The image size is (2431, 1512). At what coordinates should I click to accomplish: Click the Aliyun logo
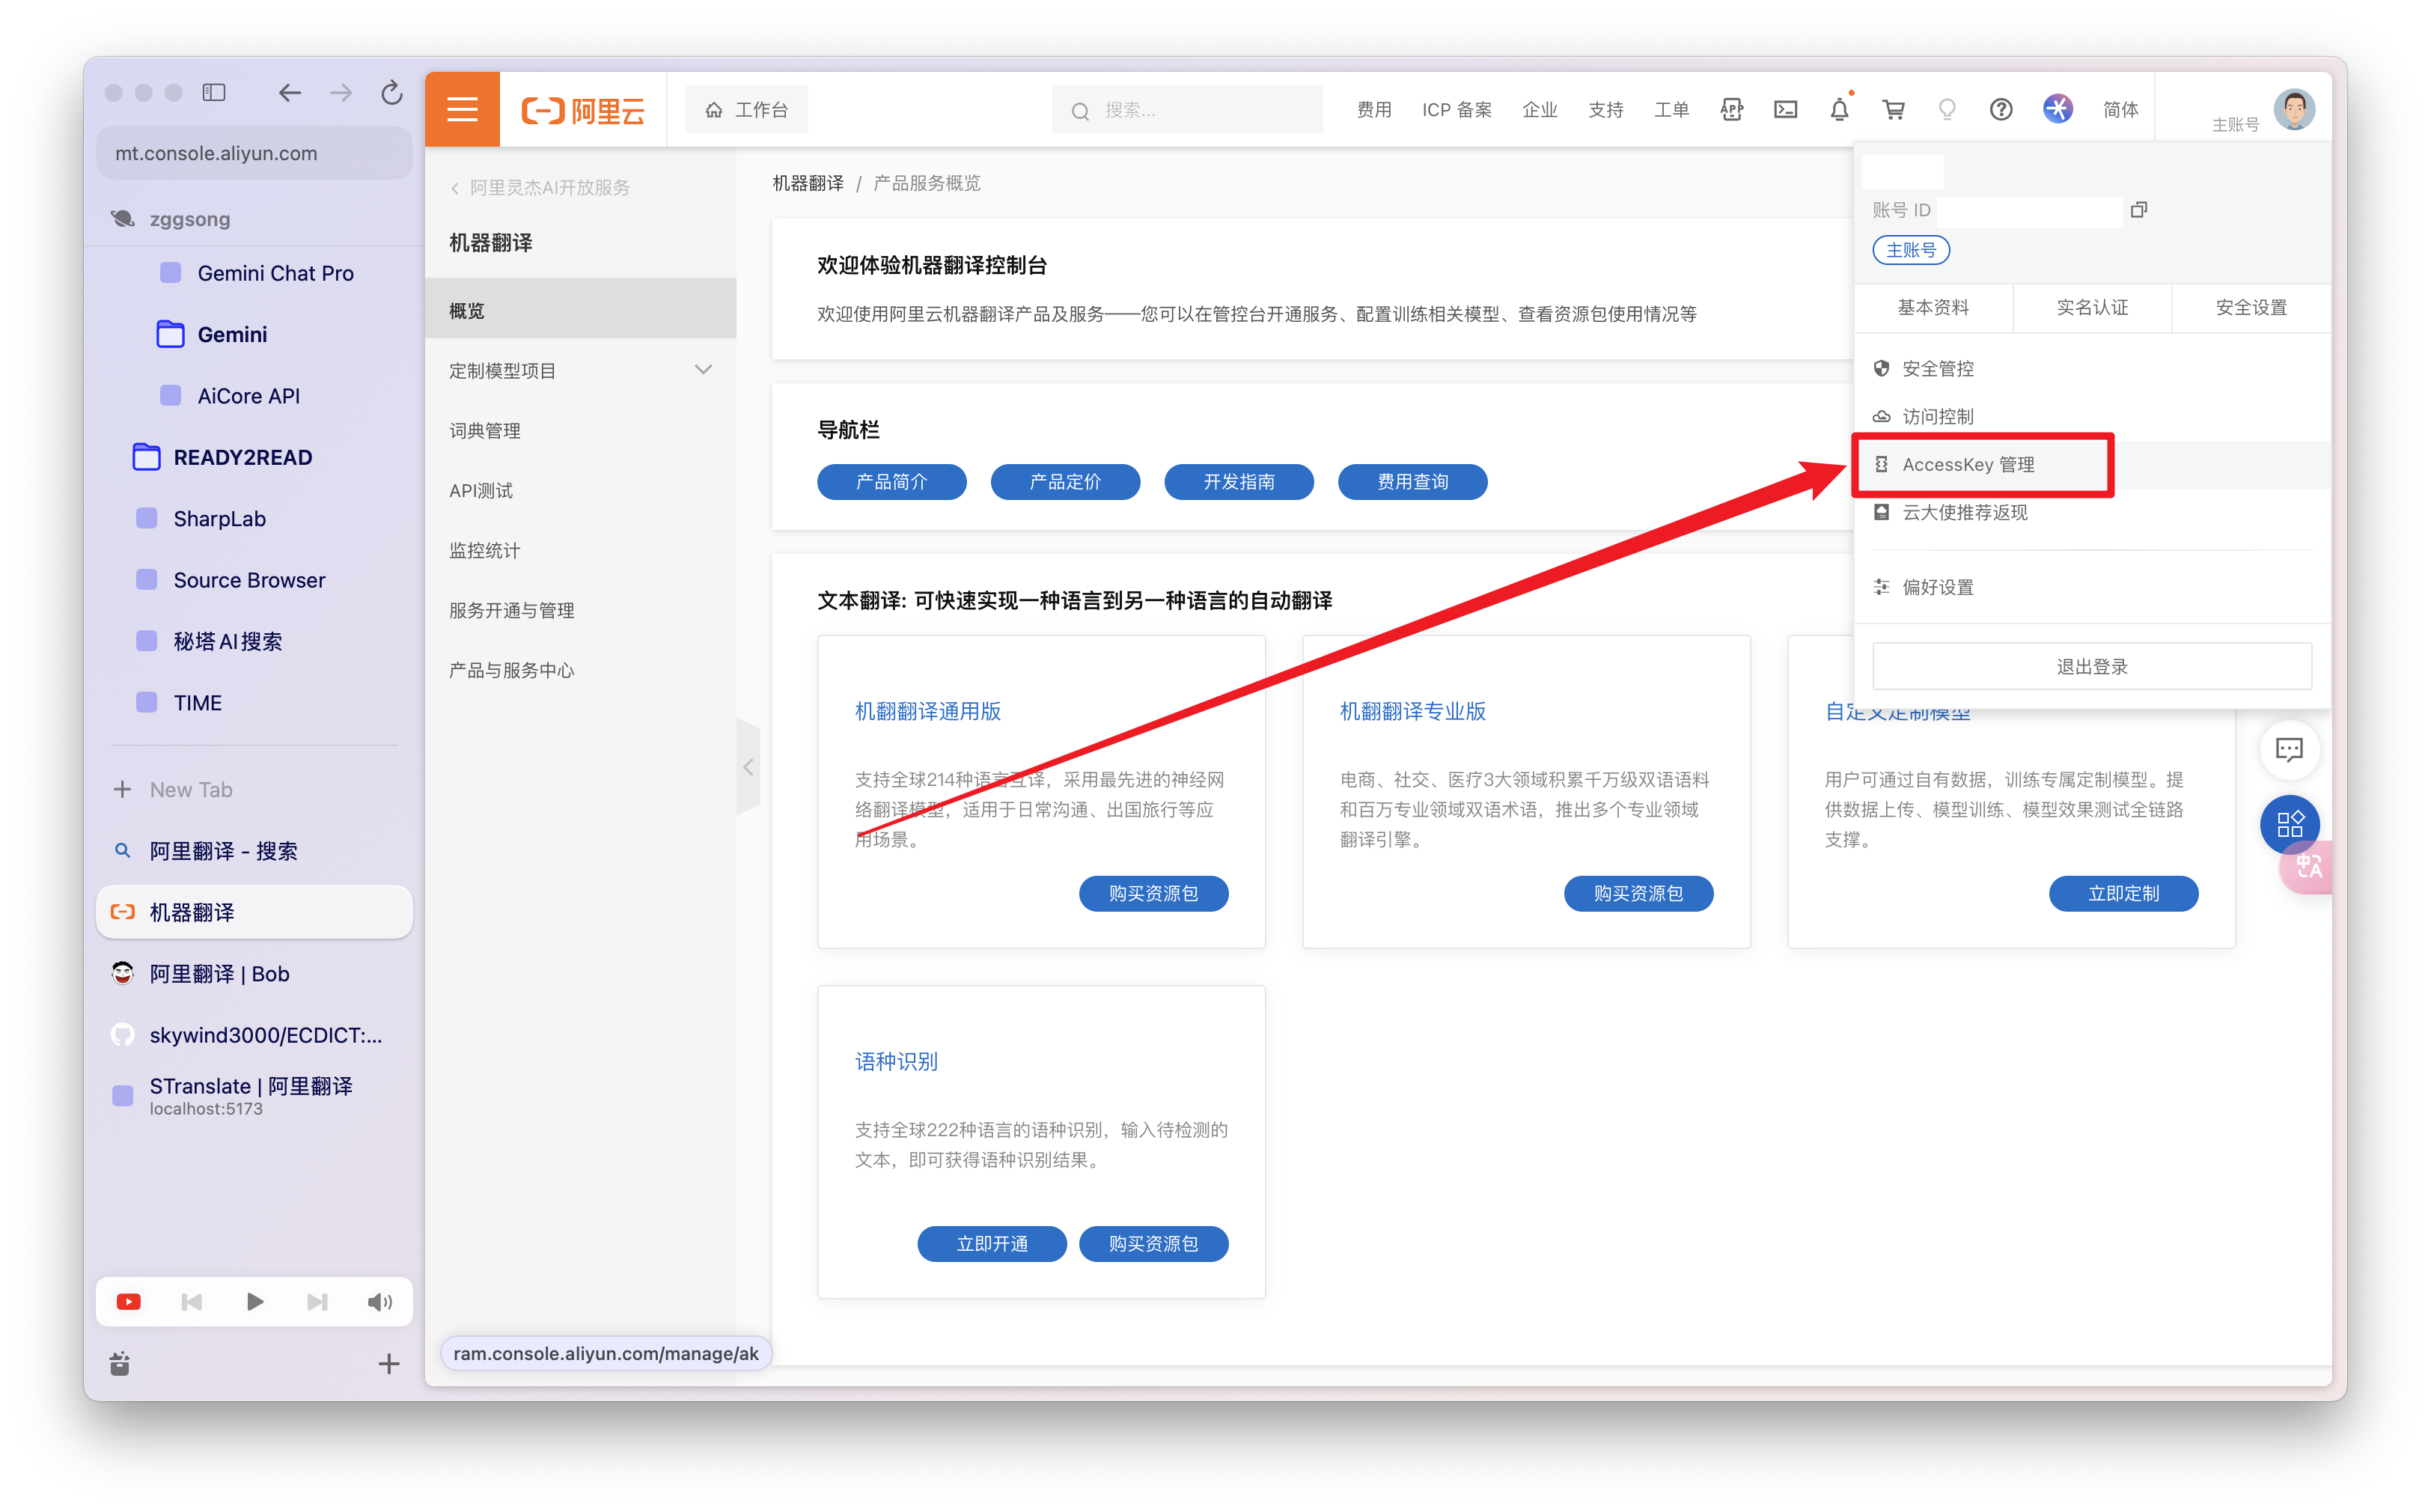583,110
